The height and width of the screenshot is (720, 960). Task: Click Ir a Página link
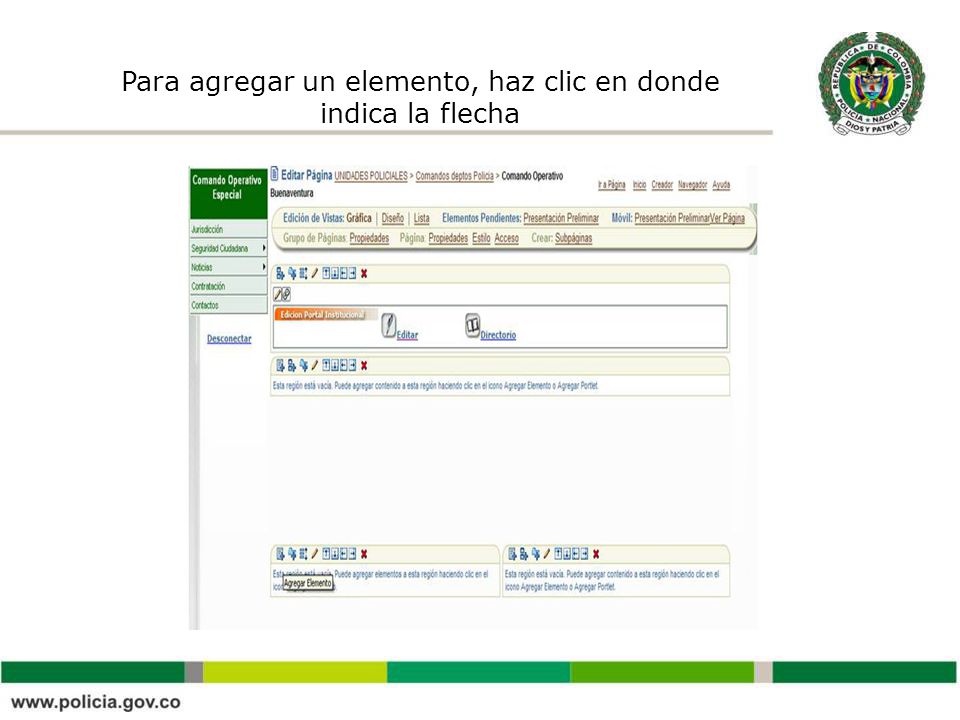point(612,184)
